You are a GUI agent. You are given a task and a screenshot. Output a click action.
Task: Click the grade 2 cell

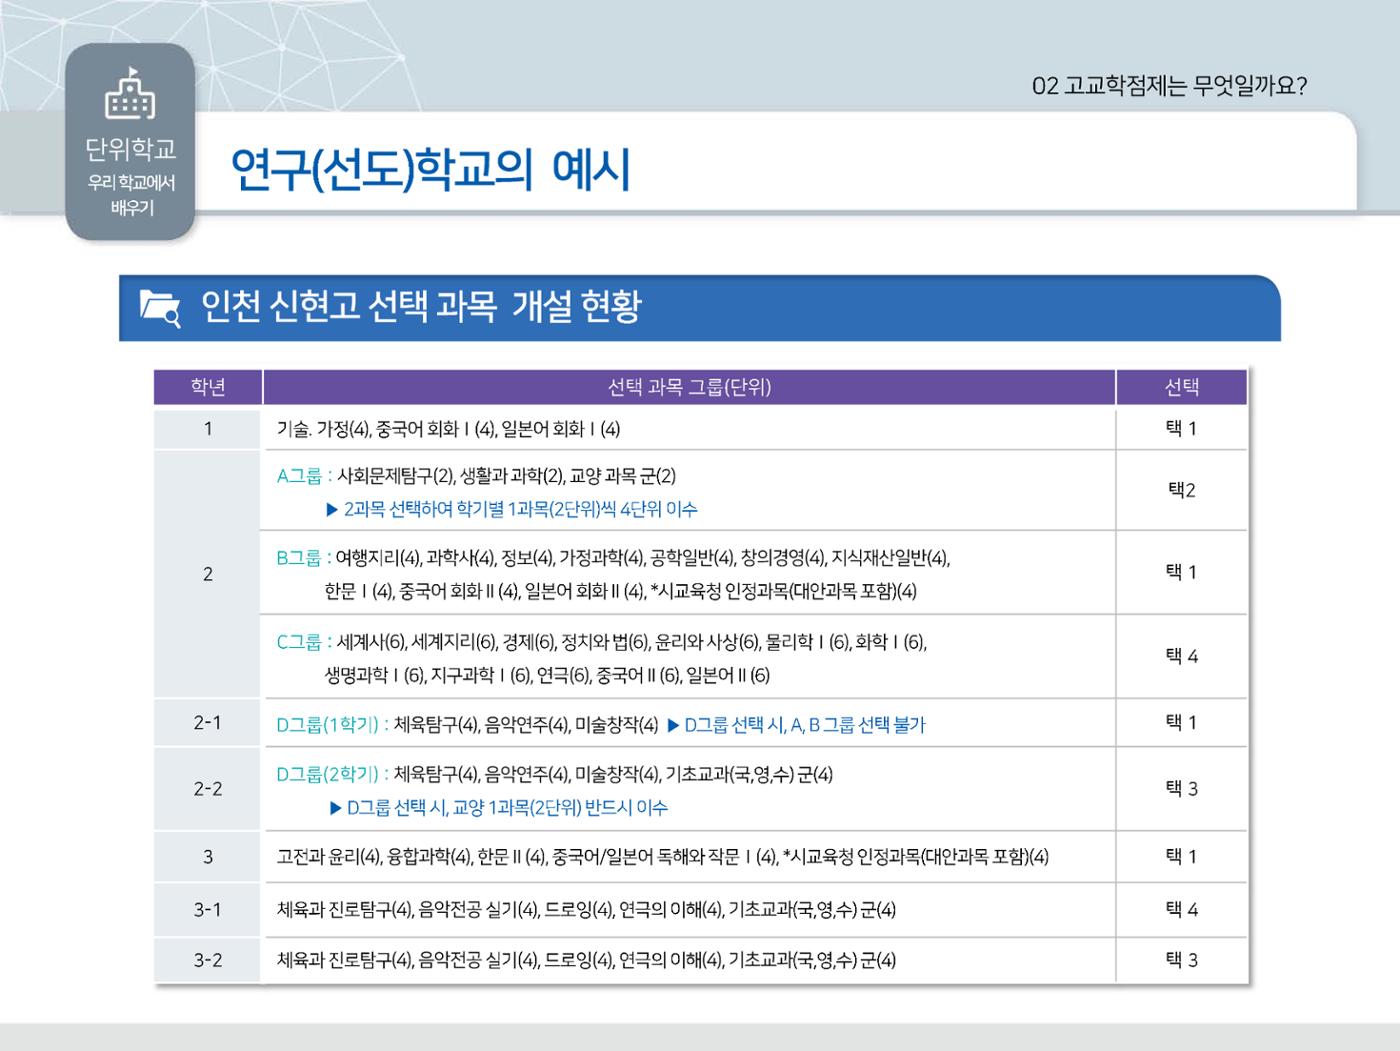[x=208, y=574]
